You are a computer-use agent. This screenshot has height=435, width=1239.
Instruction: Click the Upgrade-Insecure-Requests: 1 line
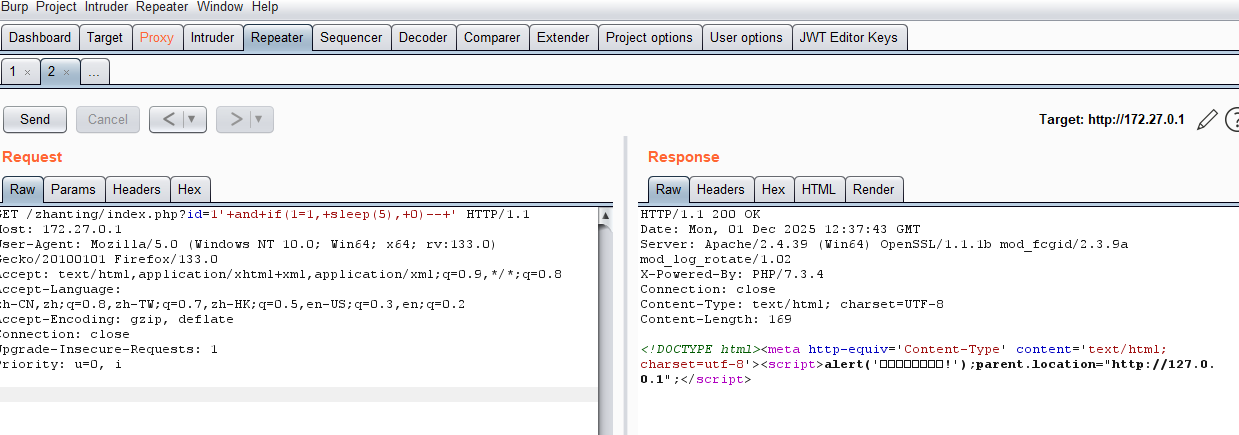pos(109,349)
